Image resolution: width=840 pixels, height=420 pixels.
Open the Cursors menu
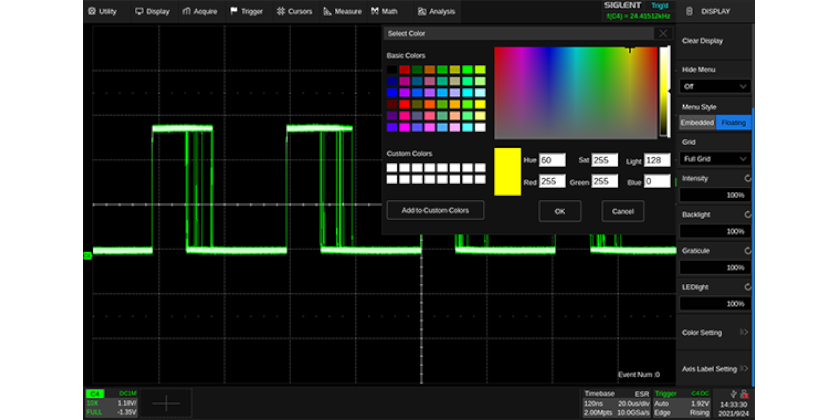click(300, 12)
